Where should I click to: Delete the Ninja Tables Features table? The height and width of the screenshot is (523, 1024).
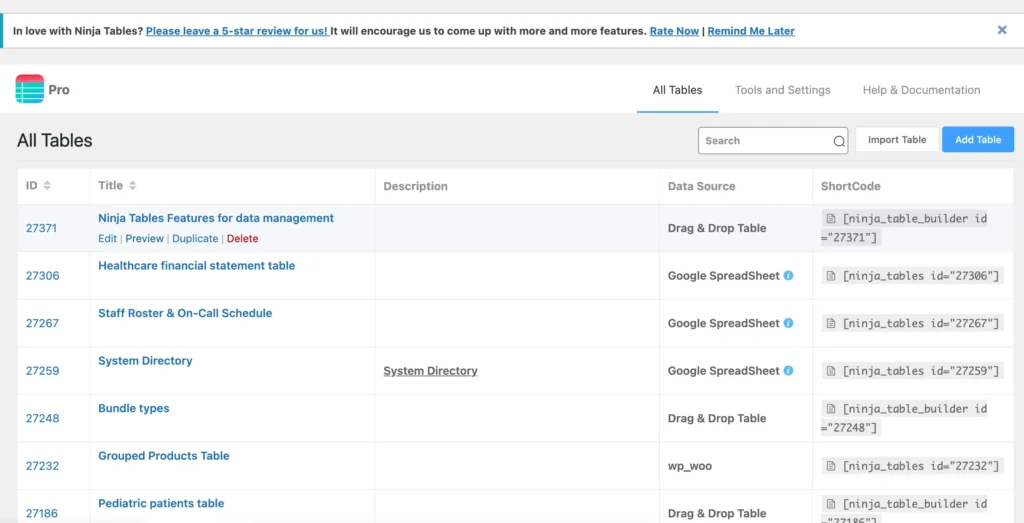point(242,238)
